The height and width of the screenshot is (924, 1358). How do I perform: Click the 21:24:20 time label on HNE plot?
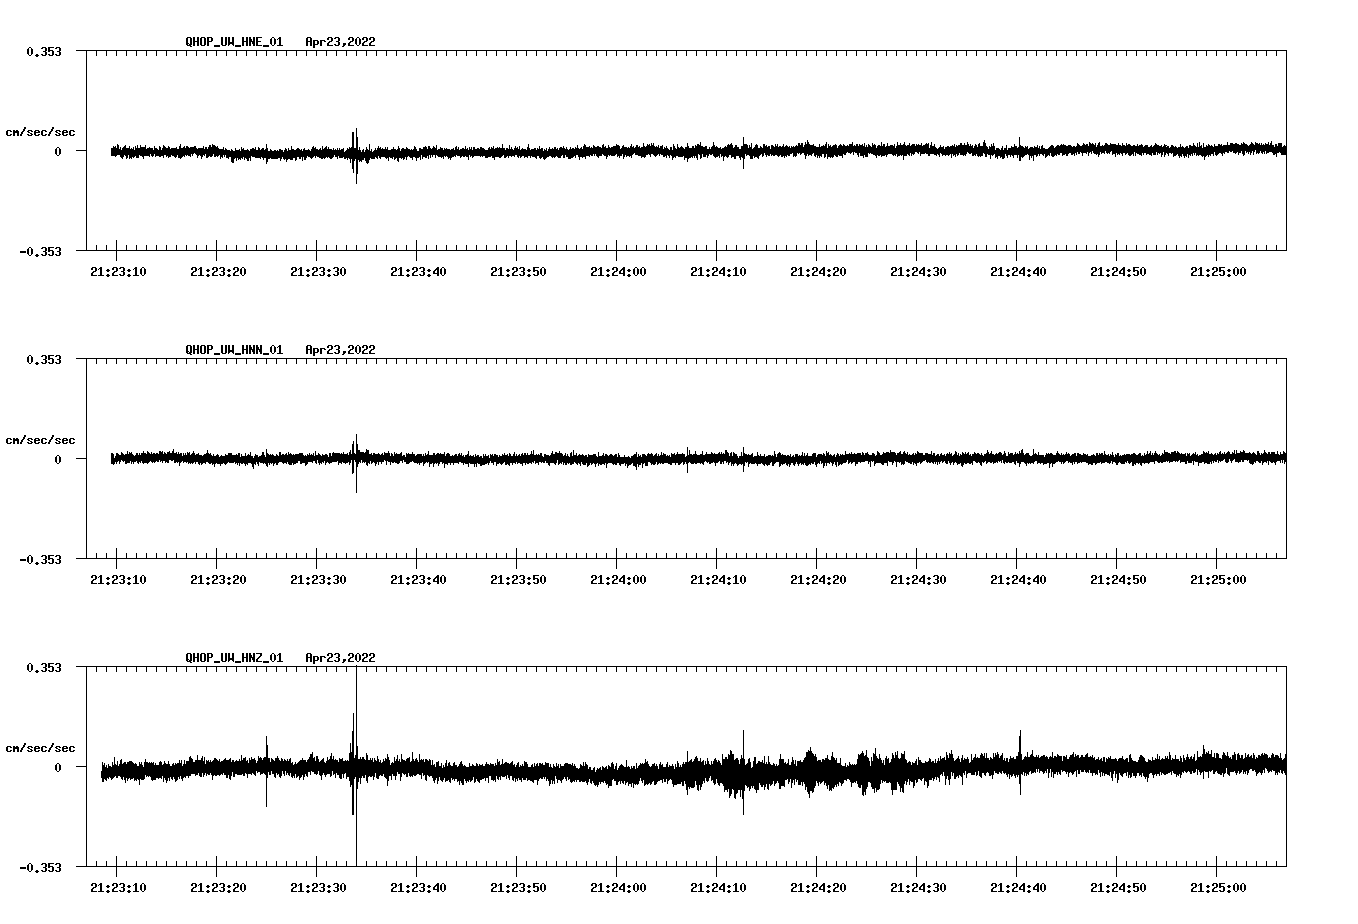tap(818, 272)
